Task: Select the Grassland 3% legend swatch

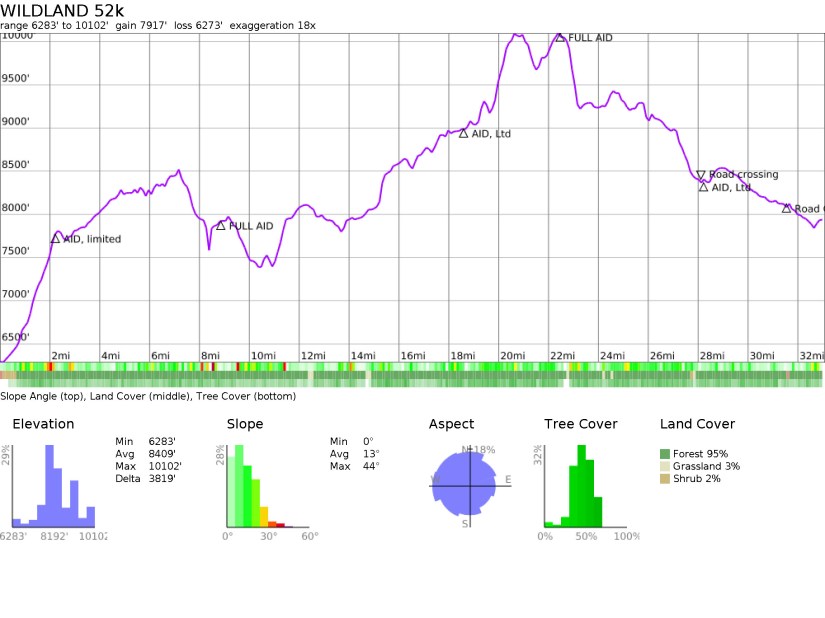Action: 666,466
